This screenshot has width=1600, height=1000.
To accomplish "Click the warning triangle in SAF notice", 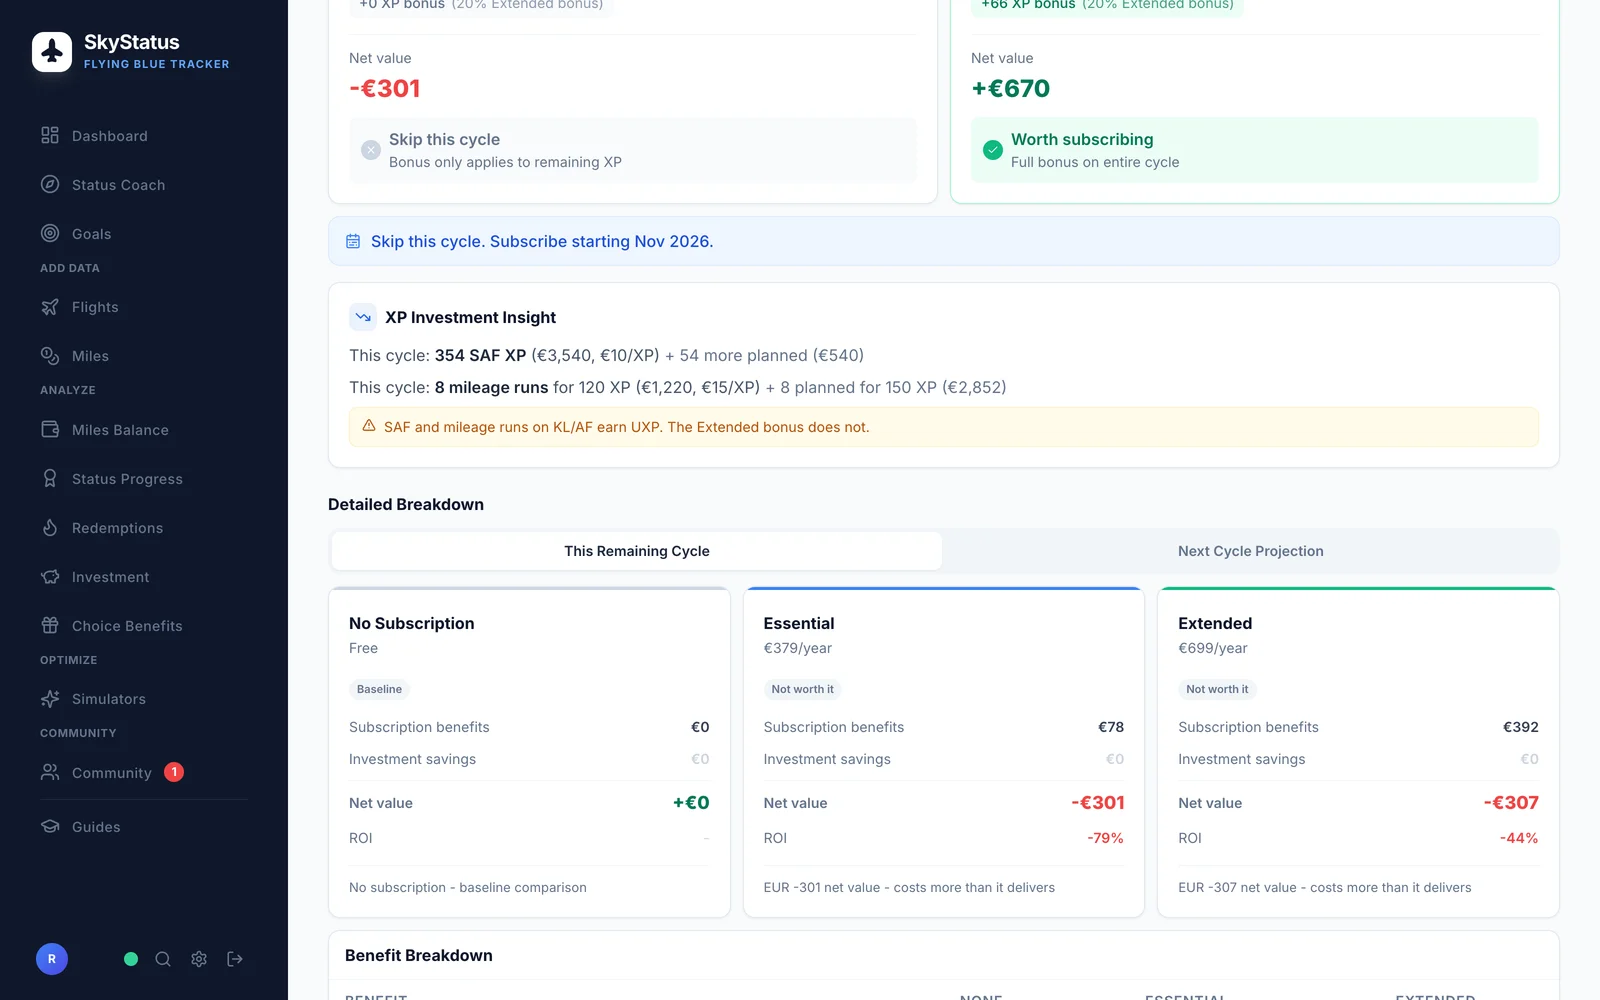I will (369, 426).
